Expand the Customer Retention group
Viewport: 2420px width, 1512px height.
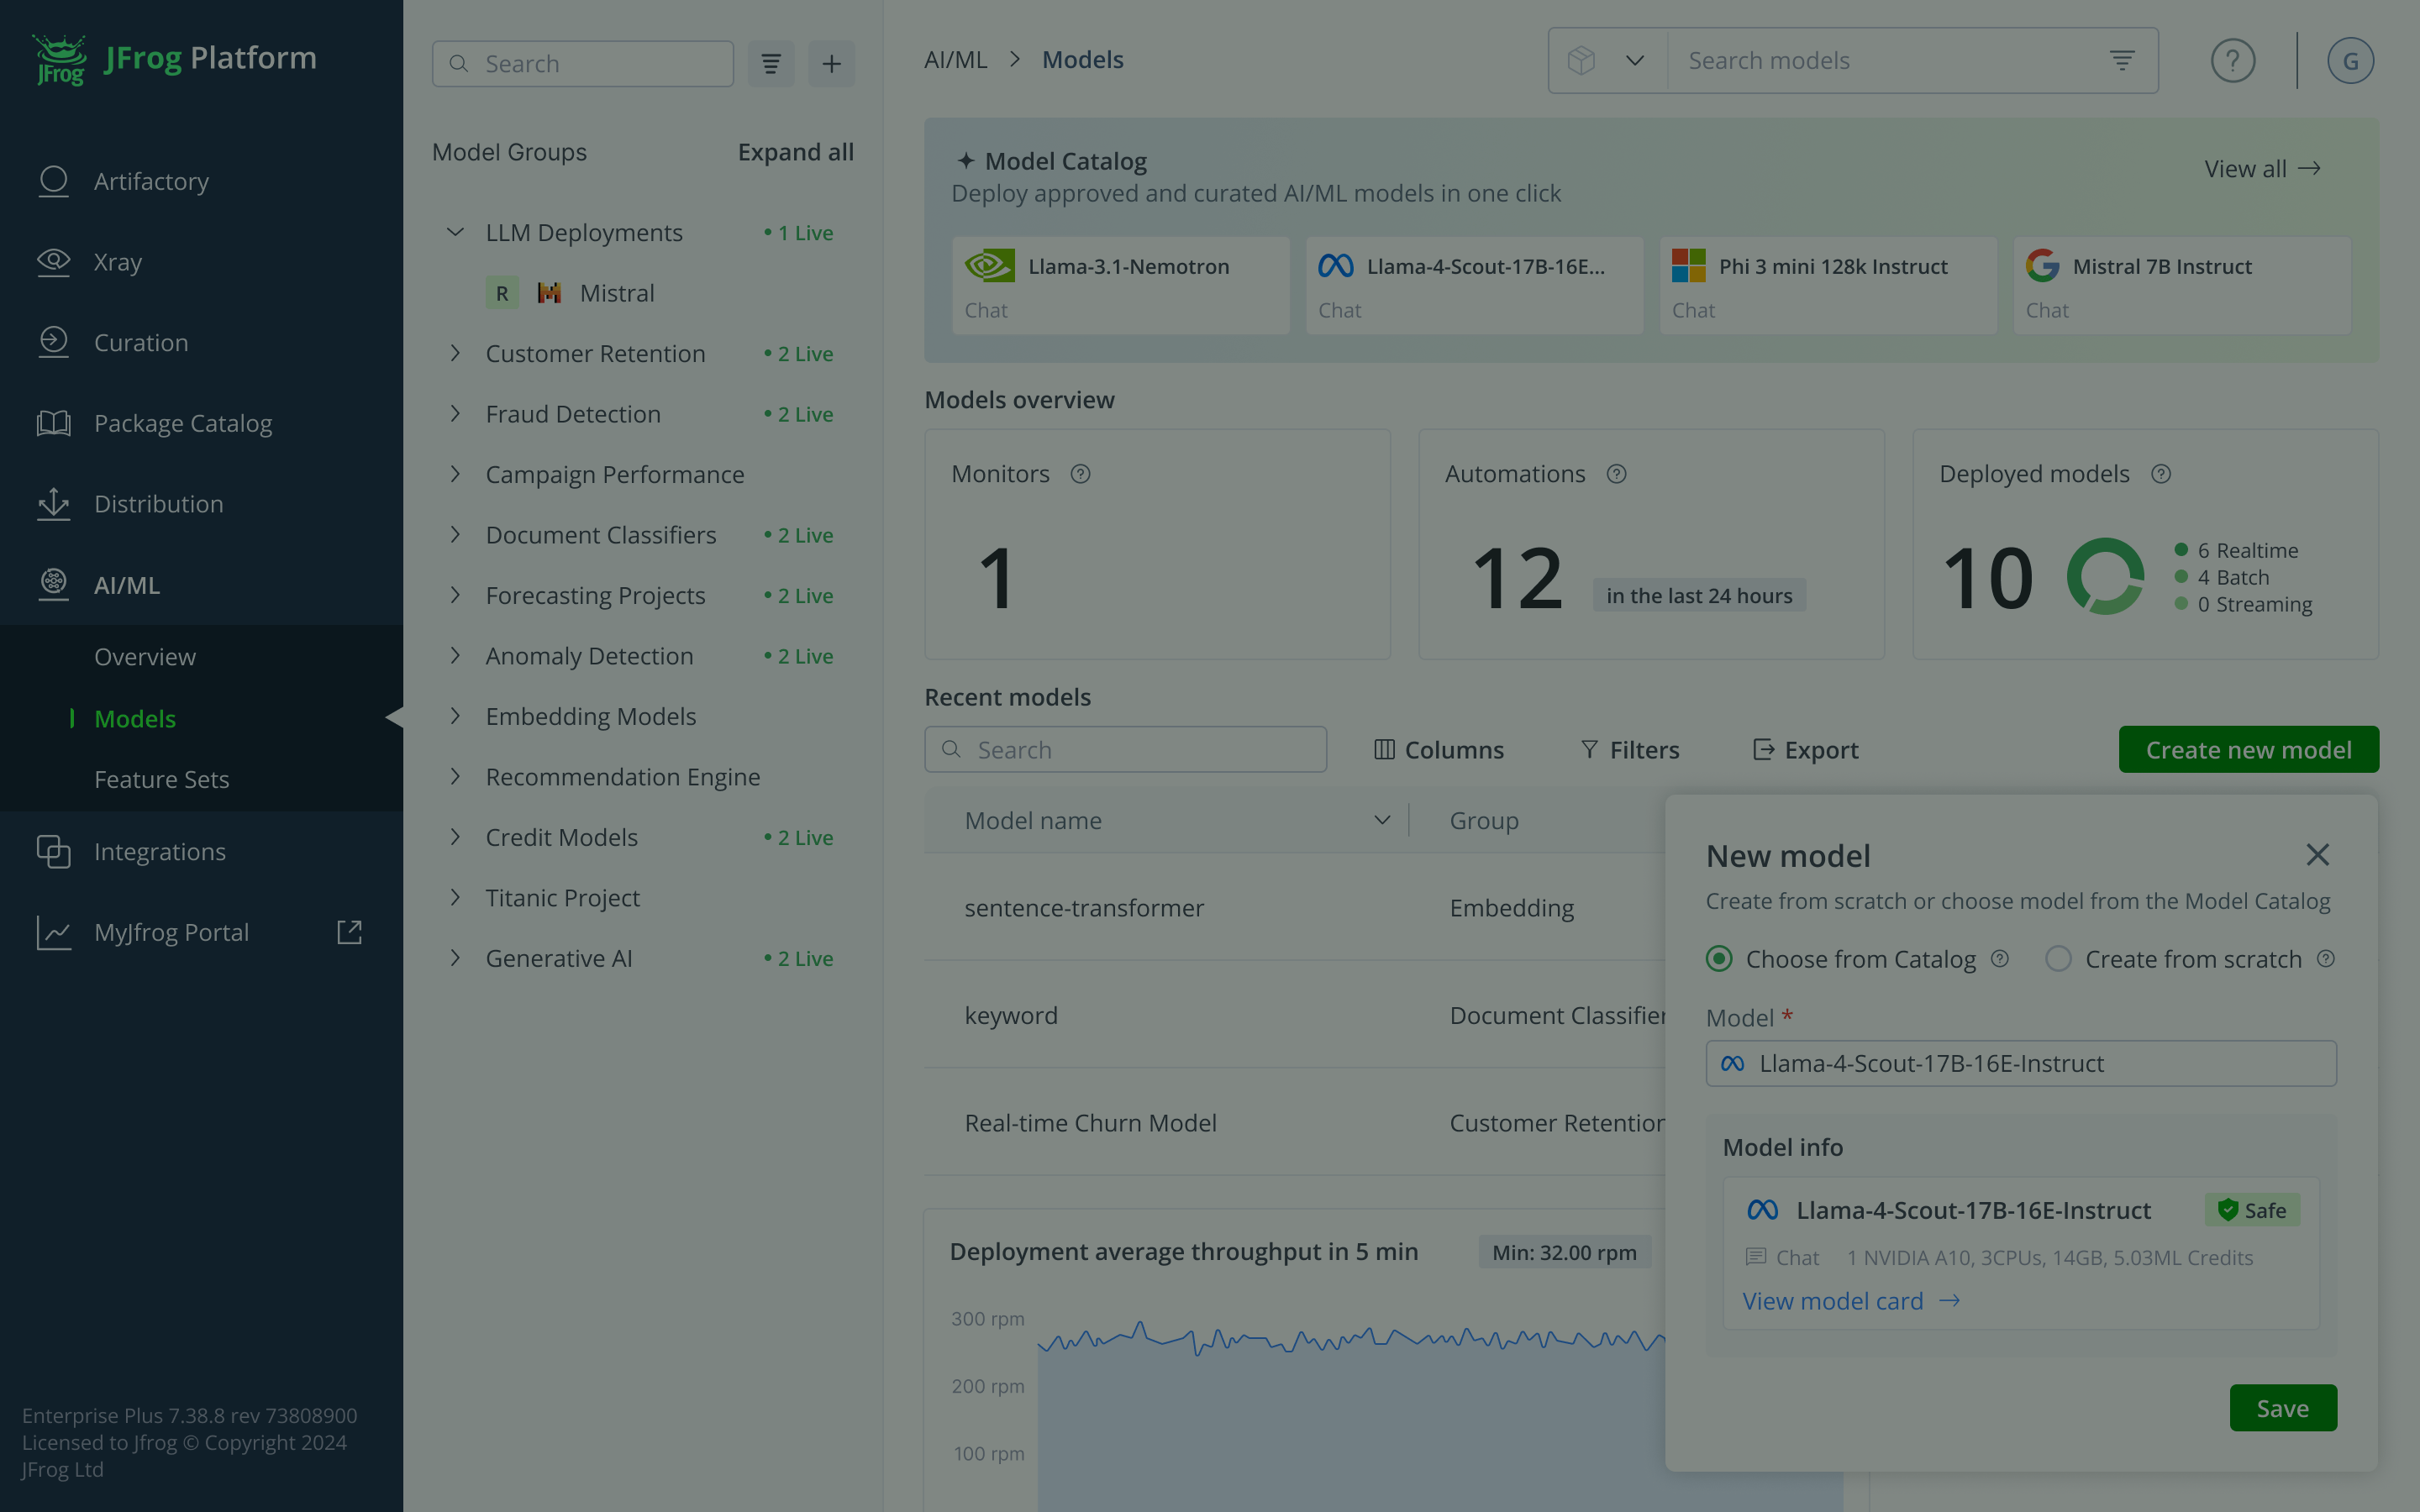455,353
